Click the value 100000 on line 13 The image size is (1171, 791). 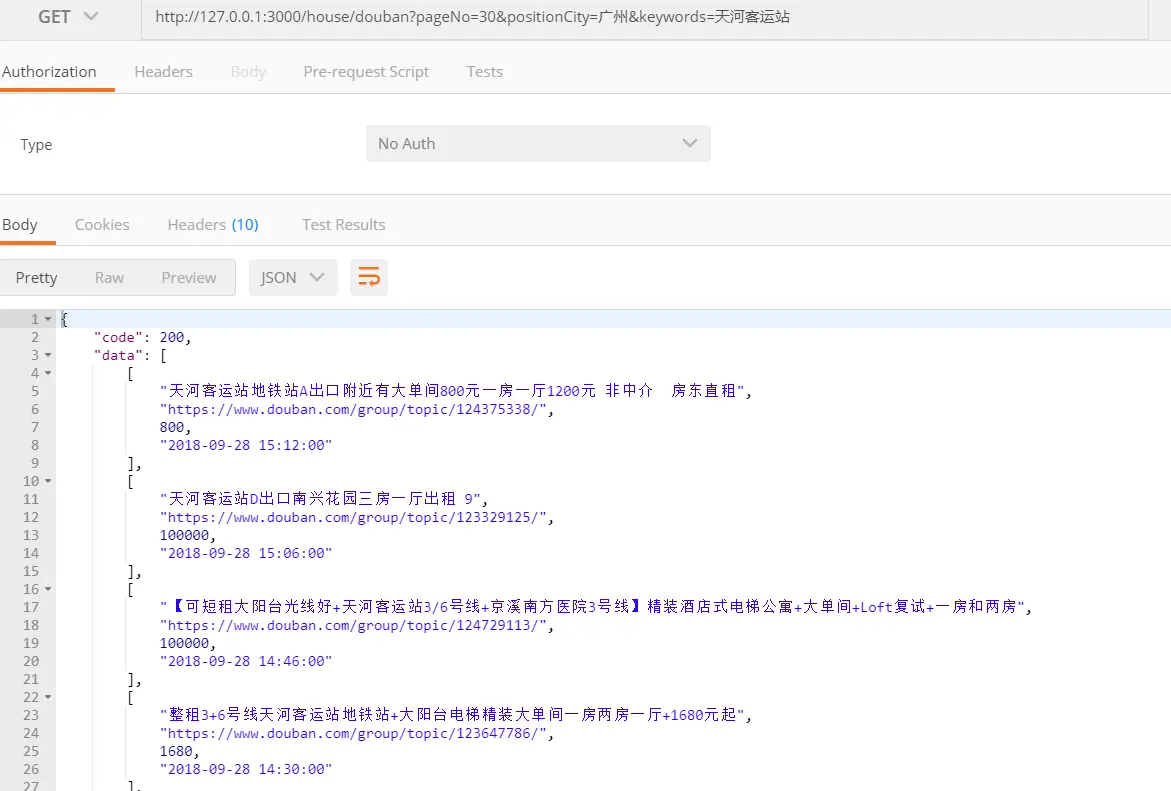pos(184,536)
